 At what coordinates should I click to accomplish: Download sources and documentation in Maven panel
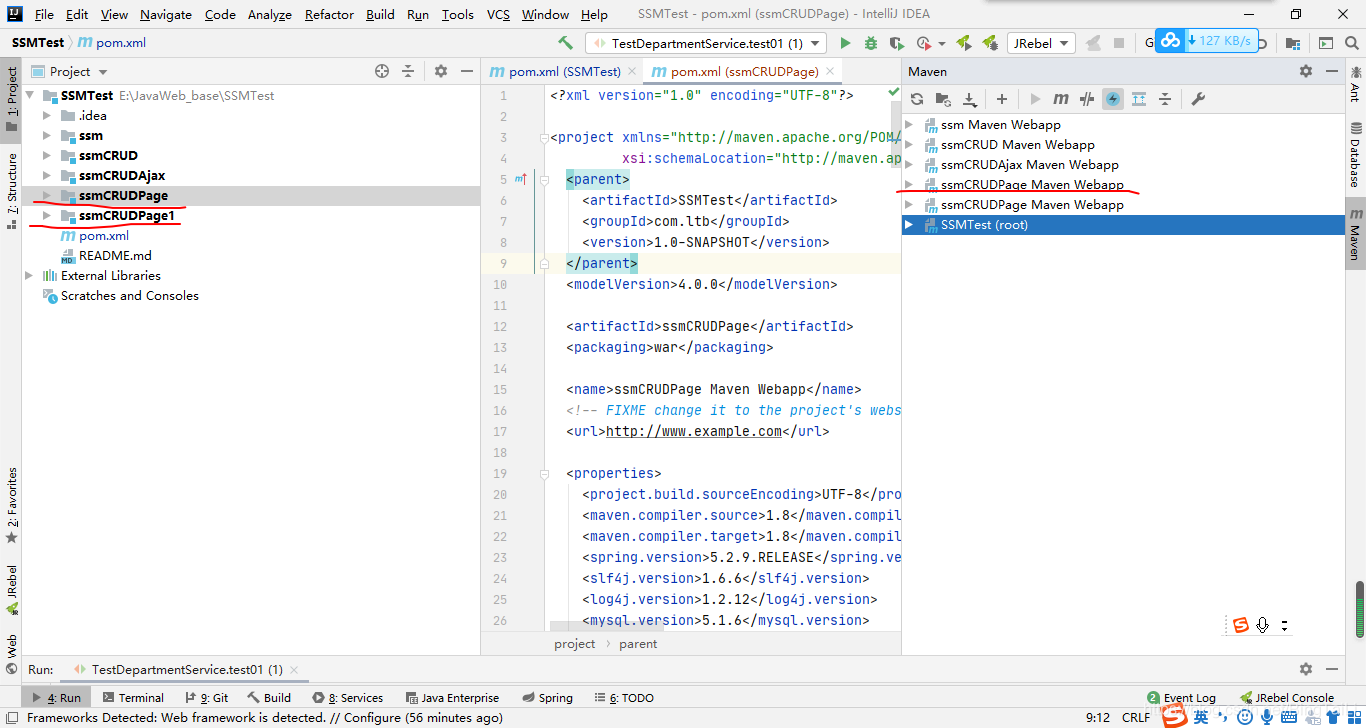click(969, 99)
